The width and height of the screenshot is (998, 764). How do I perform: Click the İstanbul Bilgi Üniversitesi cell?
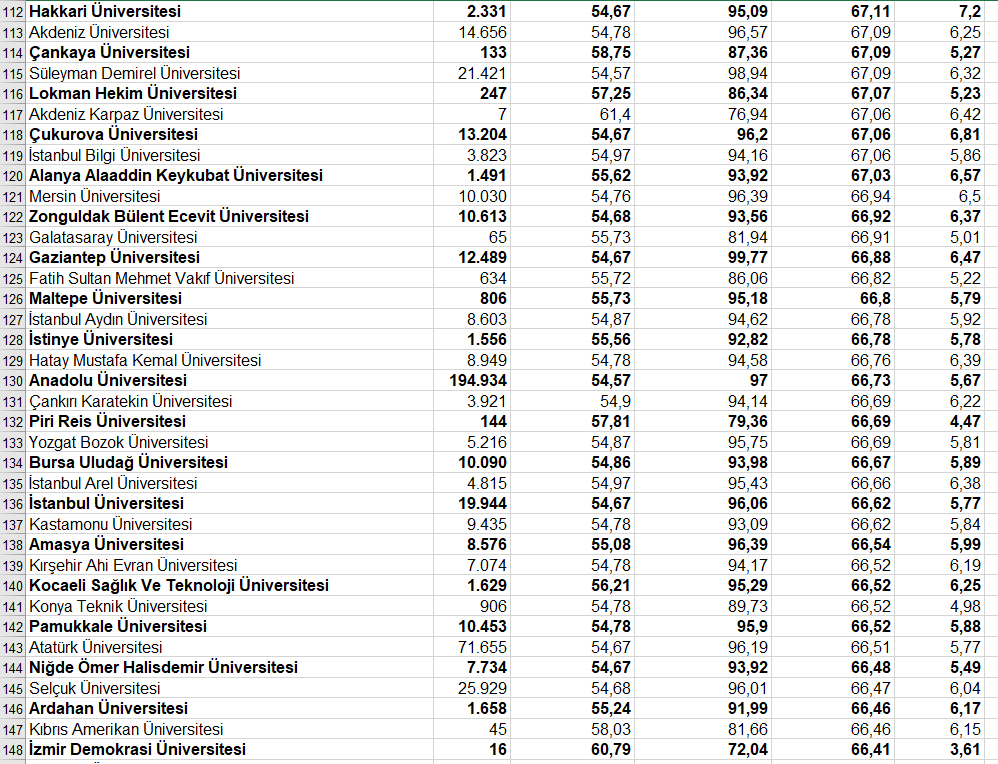point(229,155)
